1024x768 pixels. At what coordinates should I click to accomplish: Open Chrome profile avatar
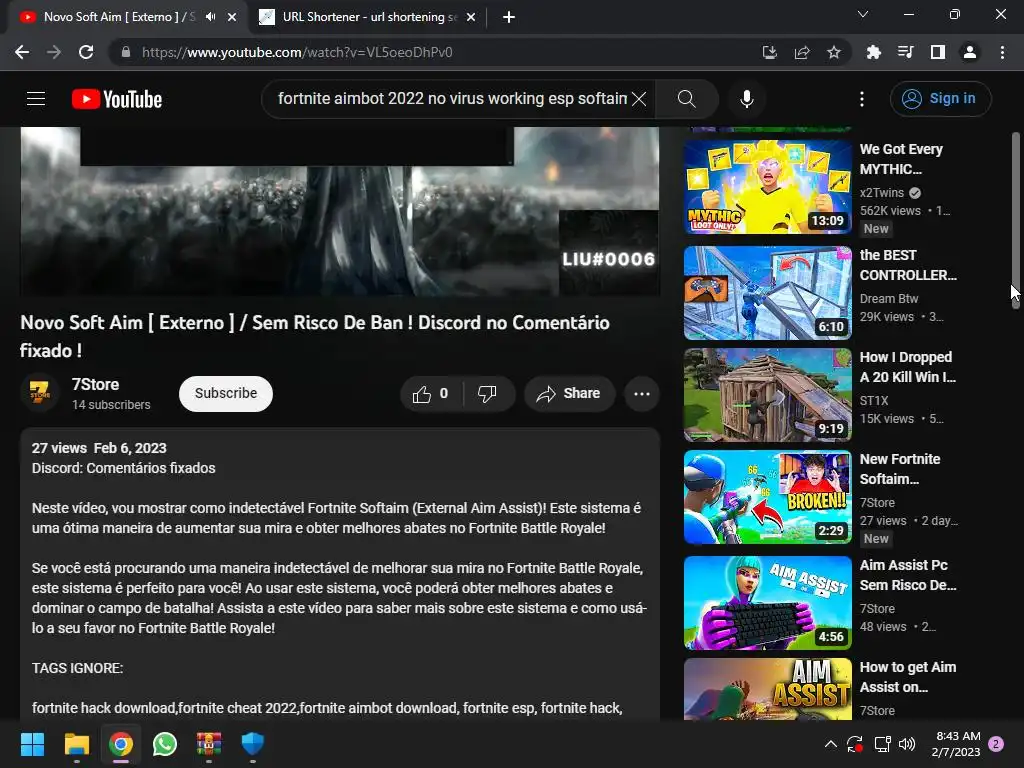[x=970, y=52]
